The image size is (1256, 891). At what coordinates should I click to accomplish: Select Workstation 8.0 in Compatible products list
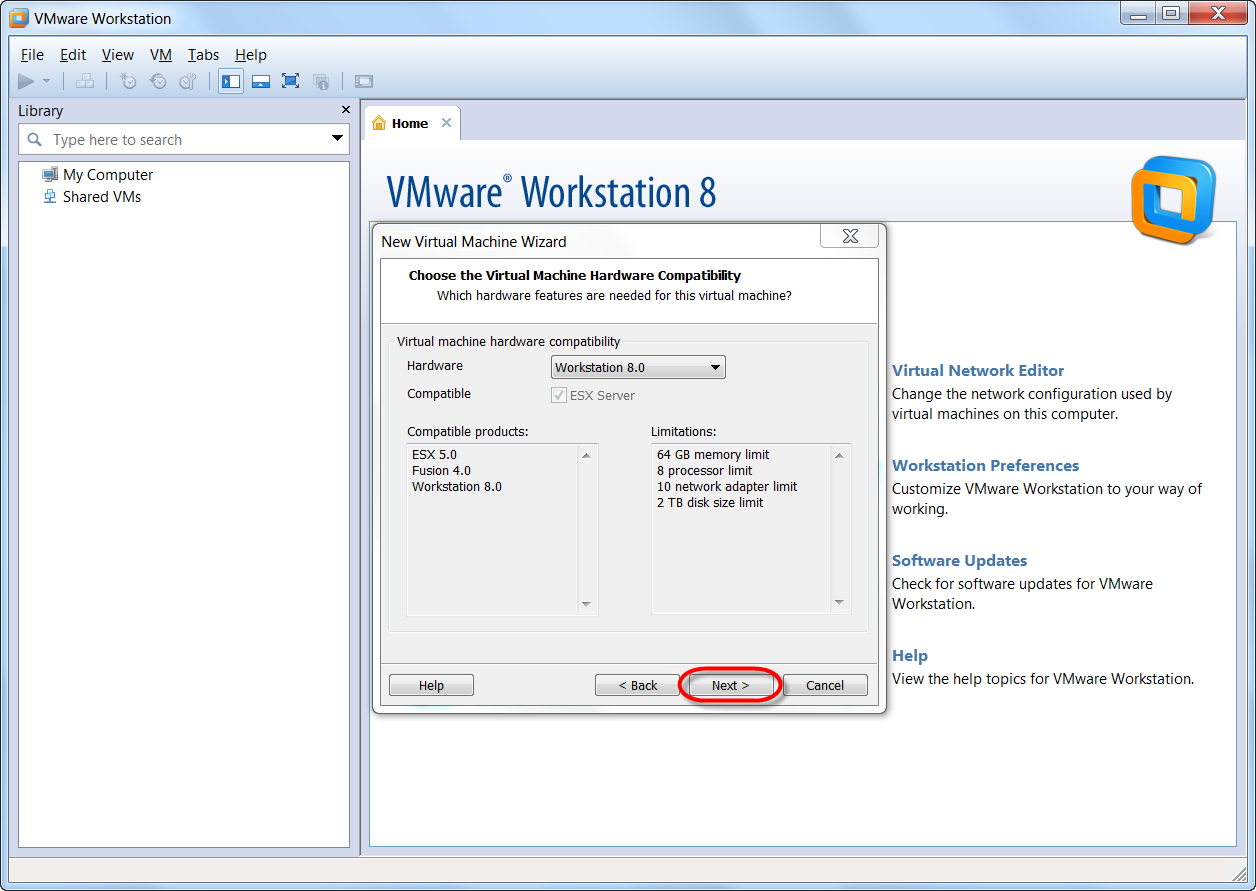pos(457,486)
